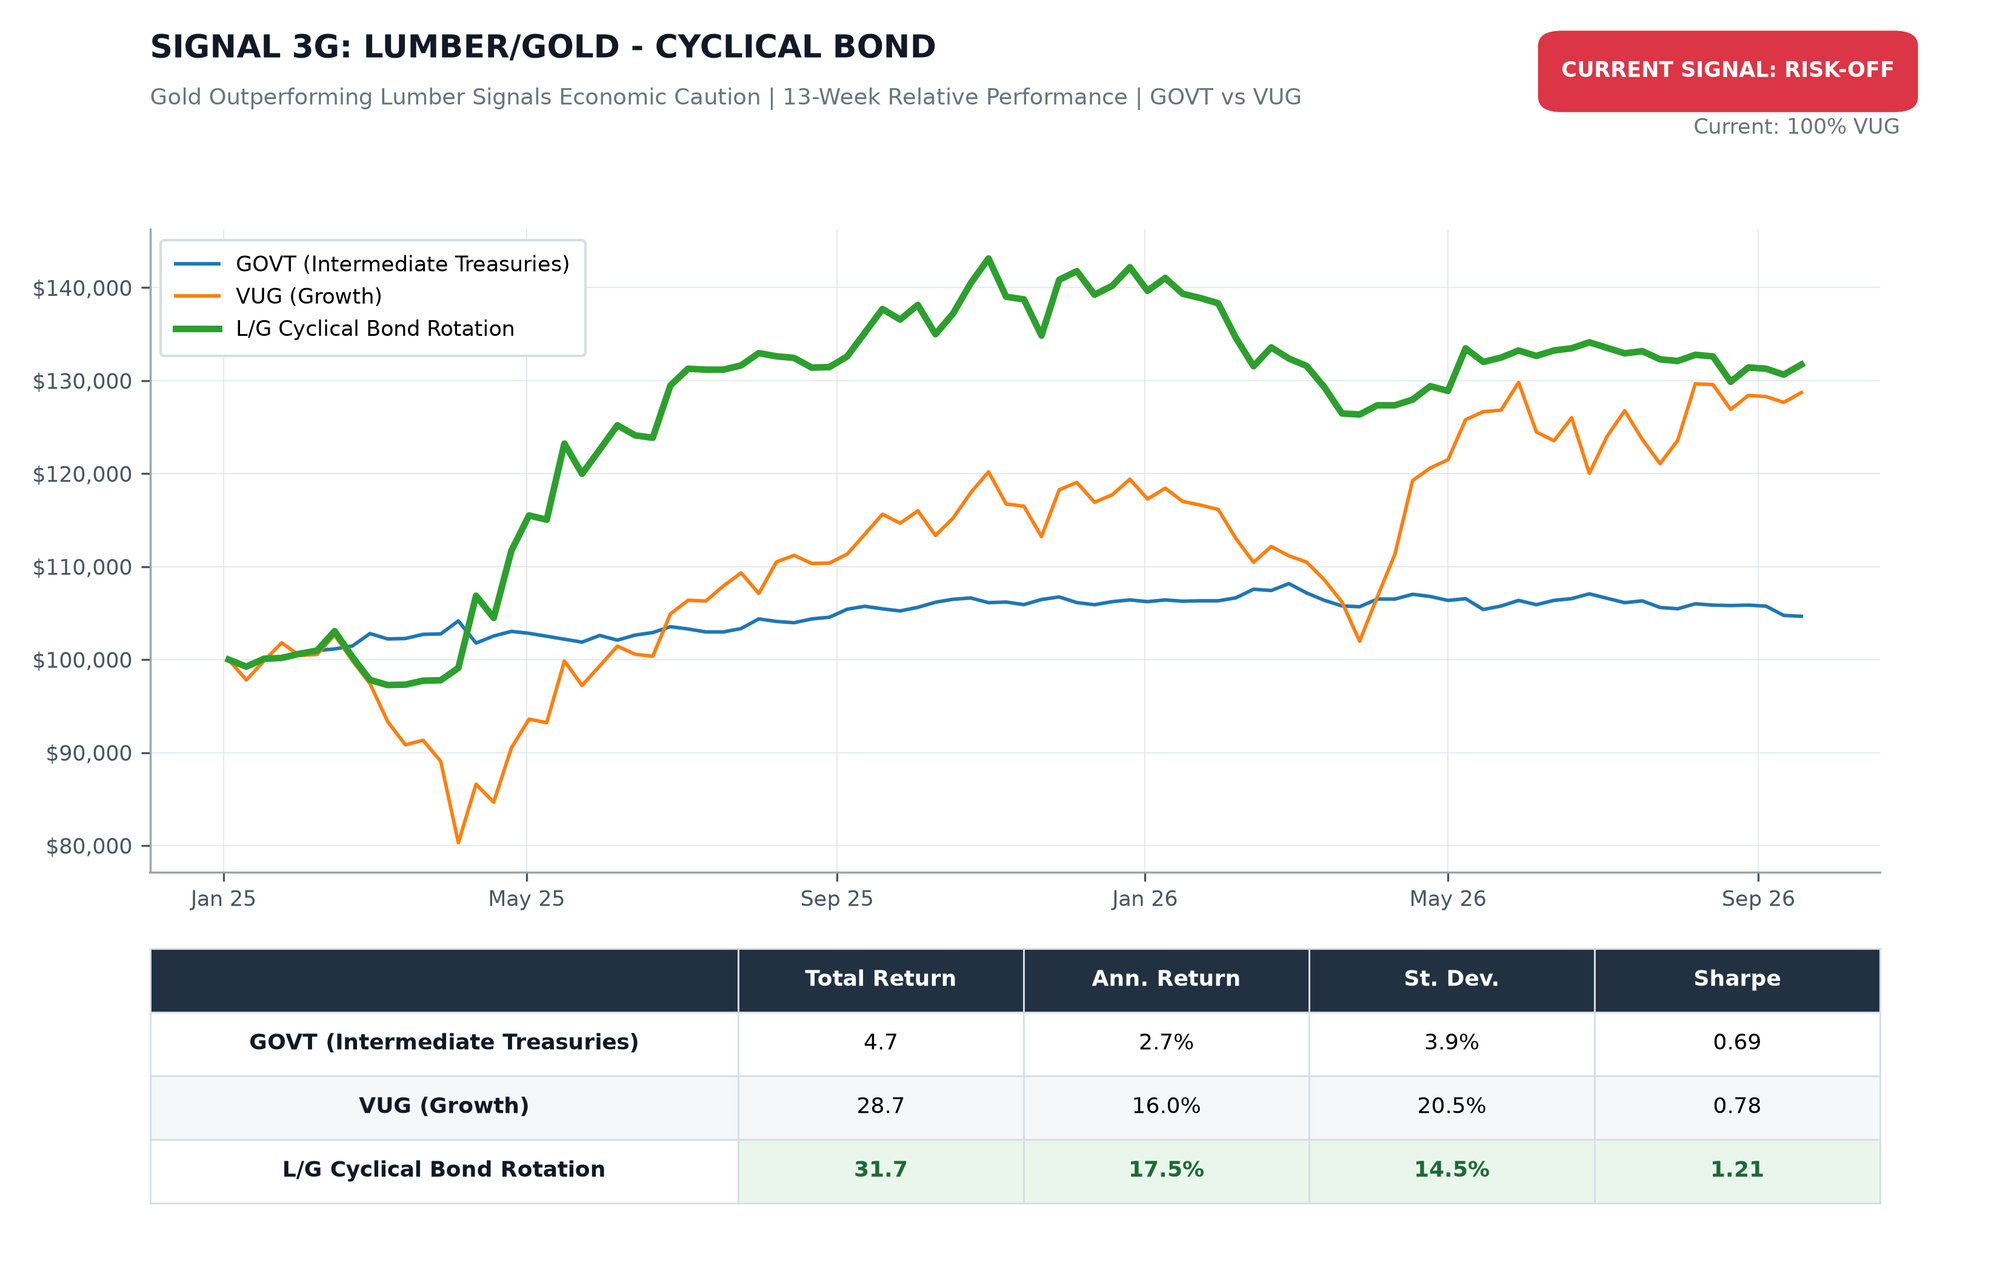Click rotation Sharpe value 1.21

click(1737, 1170)
